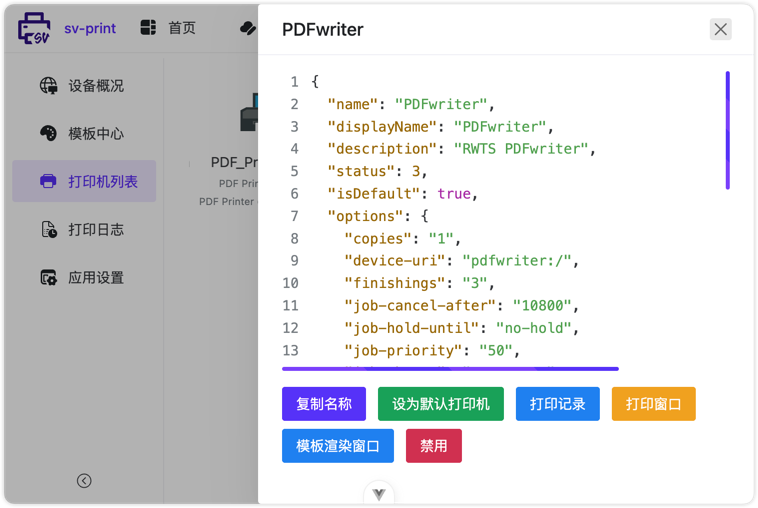Image resolution: width=758 pixels, height=508 pixels.
Task: Click the 设备概况 globe icon
Action: click(x=48, y=86)
